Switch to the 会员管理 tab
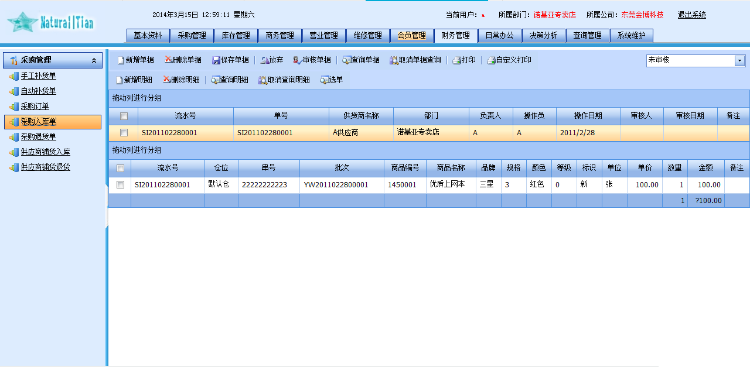Image resolution: width=750 pixels, height=367 pixels. (x=412, y=35)
